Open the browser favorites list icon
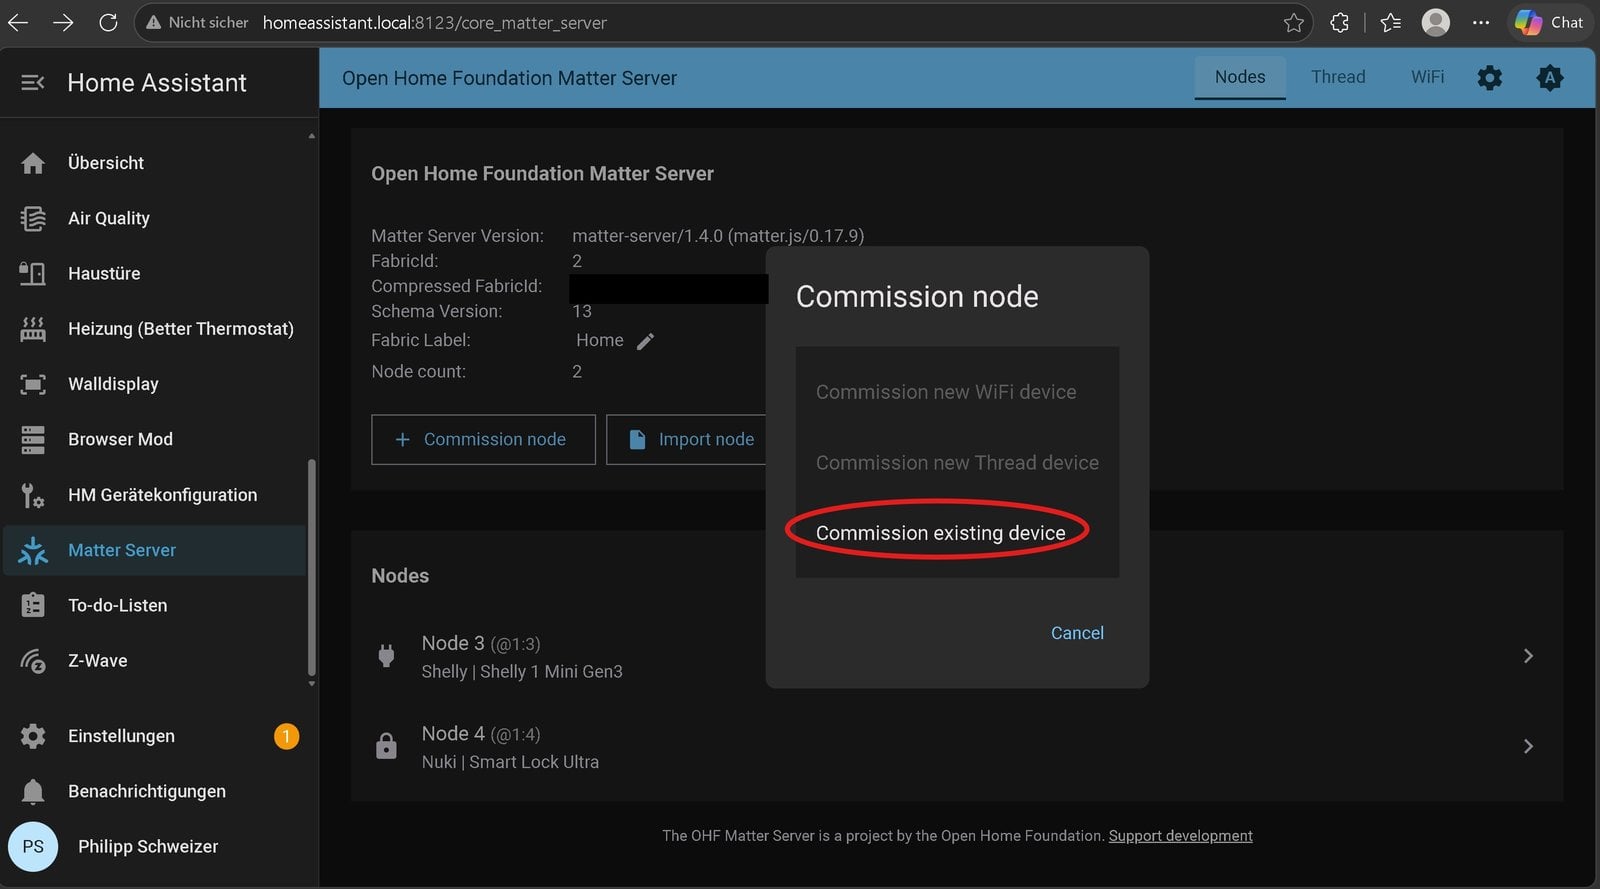The height and width of the screenshot is (889, 1600). click(x=1390, y=22)
